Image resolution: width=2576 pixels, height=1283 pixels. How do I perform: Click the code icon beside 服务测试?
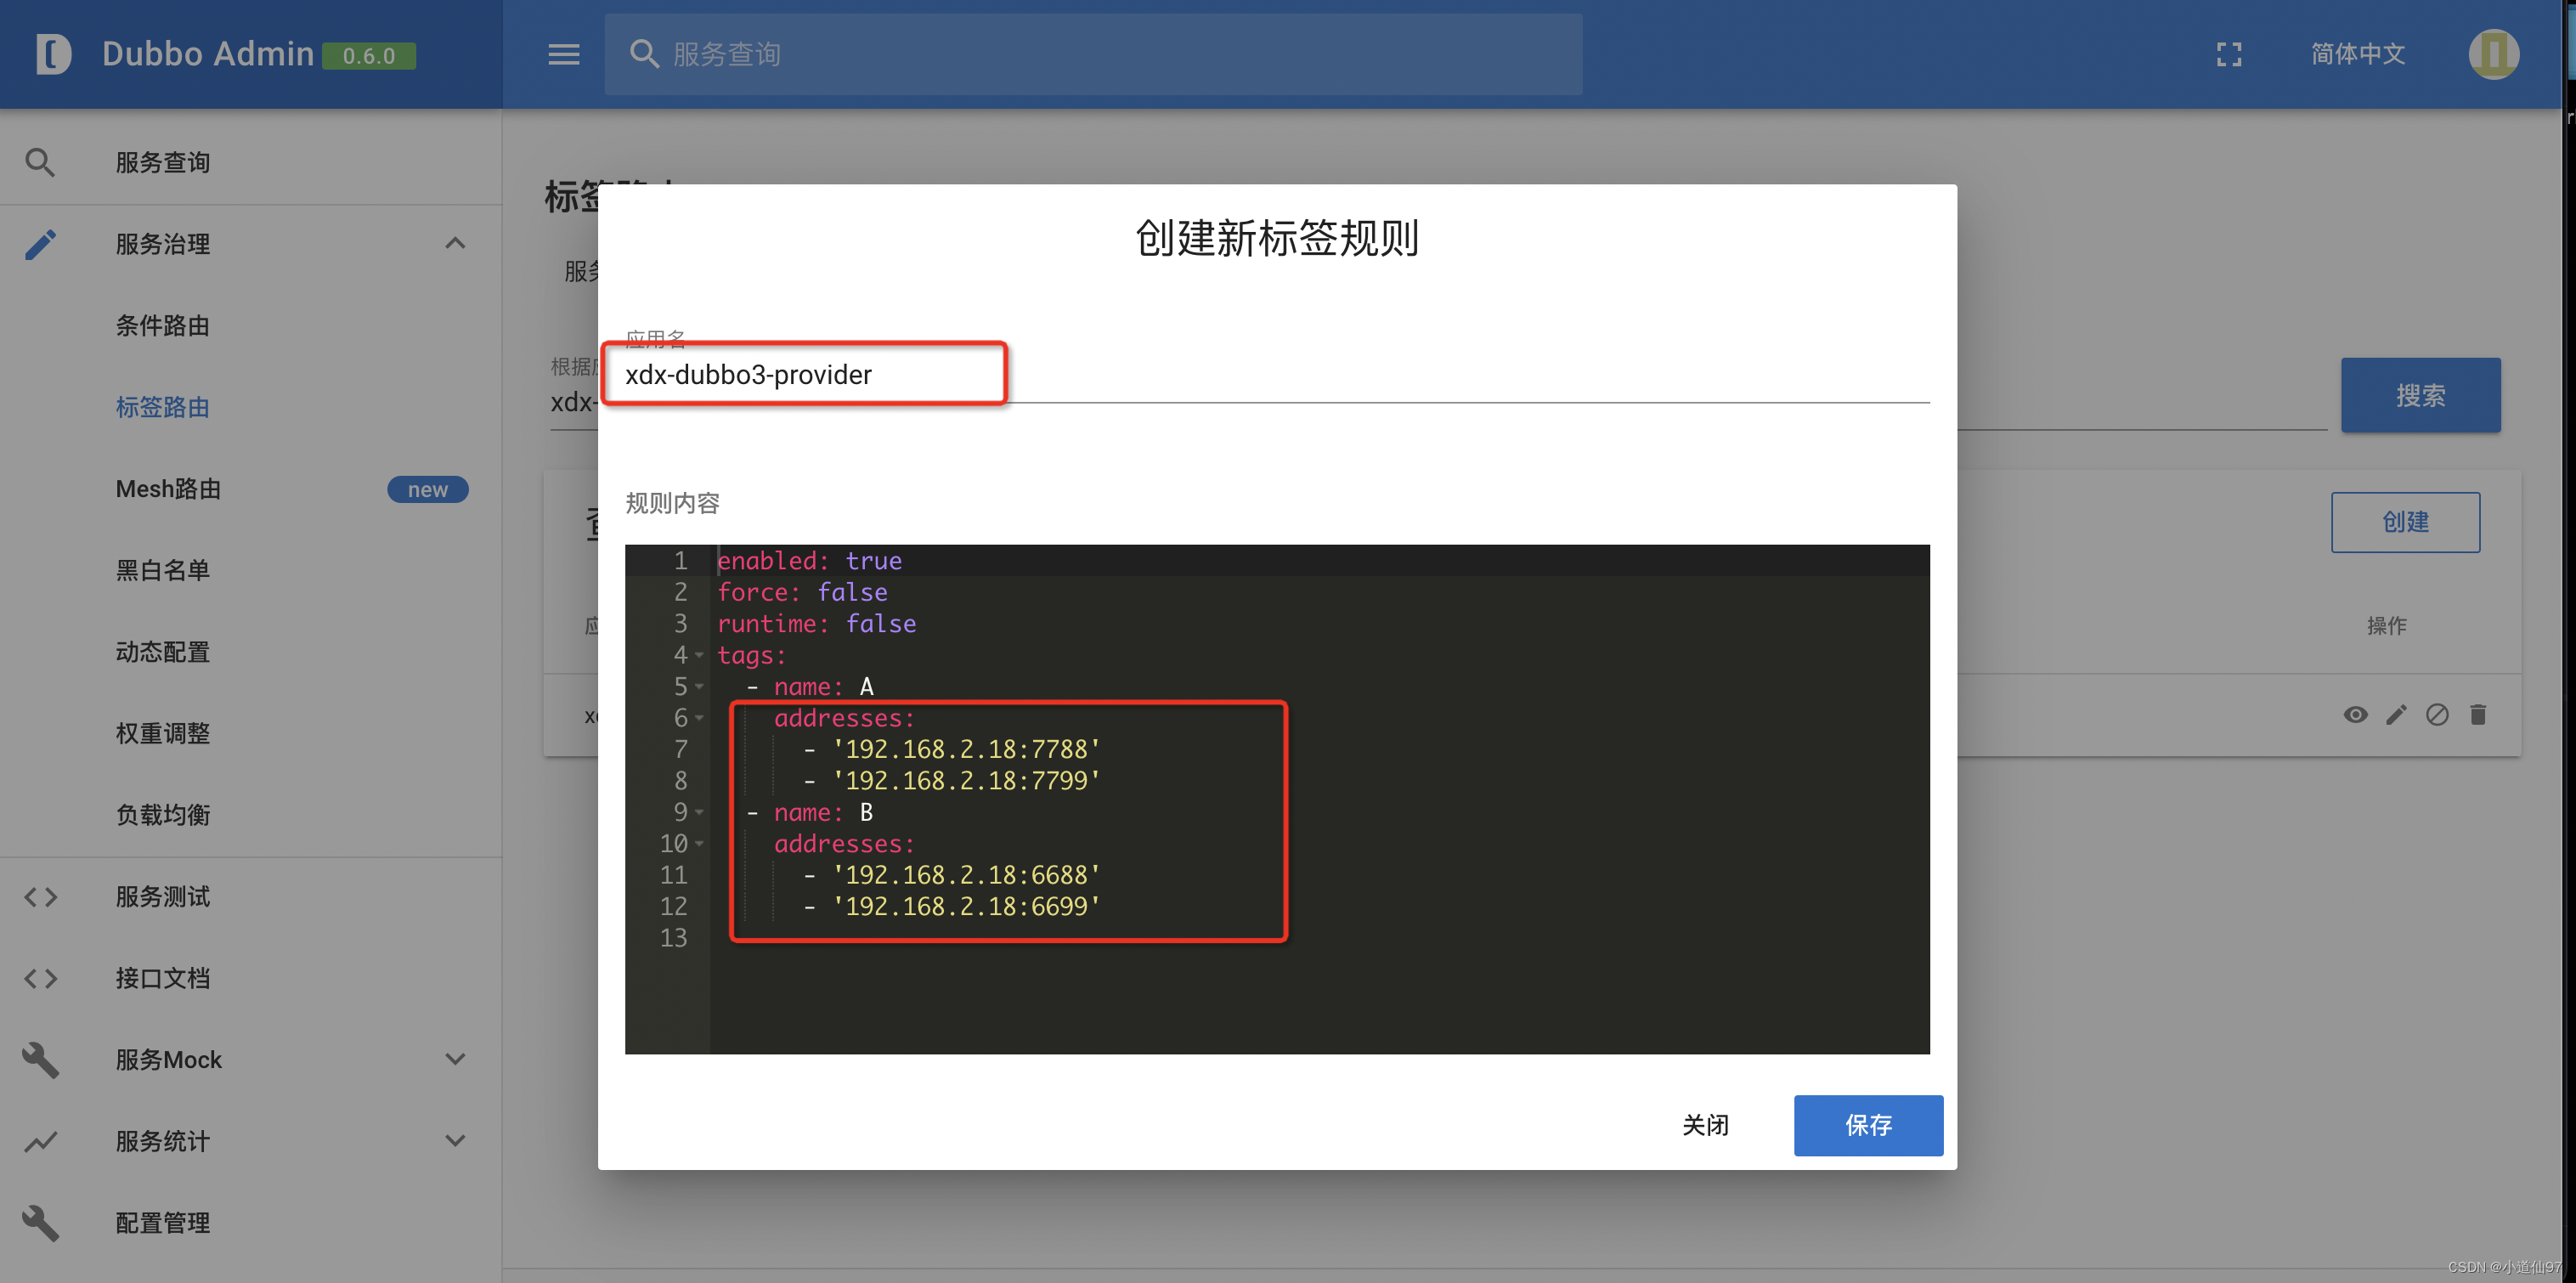pos(40,897)
